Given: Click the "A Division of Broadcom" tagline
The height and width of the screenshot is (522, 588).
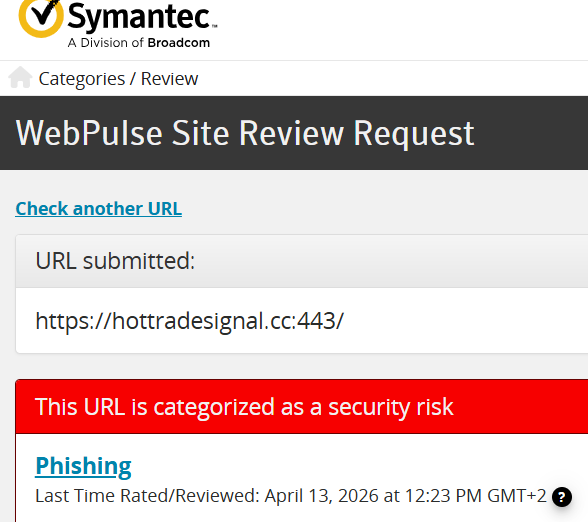Looking at the screenshot, I should coord(139,43).
